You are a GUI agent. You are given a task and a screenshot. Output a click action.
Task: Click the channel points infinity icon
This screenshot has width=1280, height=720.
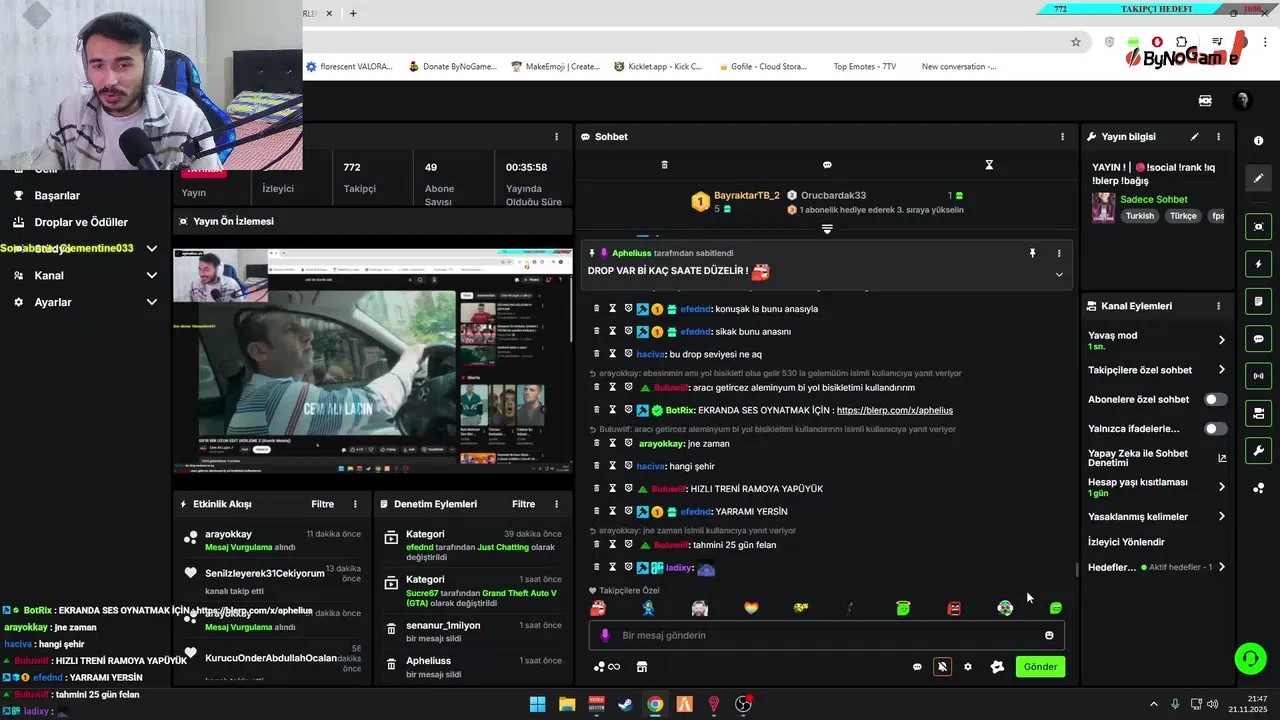click(607, 667)
